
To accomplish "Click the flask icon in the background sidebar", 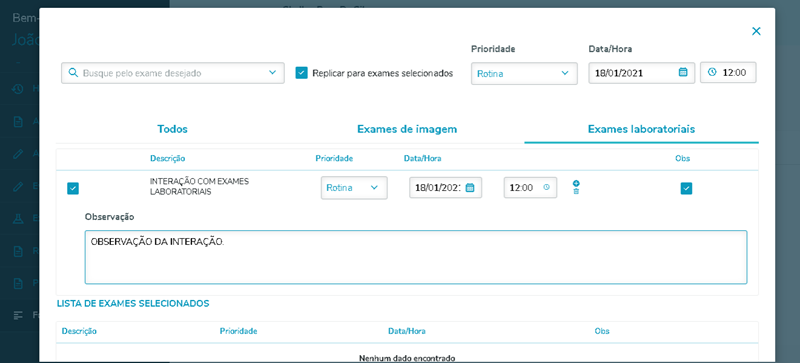I will pyautogui.click(x=18, y=219).
